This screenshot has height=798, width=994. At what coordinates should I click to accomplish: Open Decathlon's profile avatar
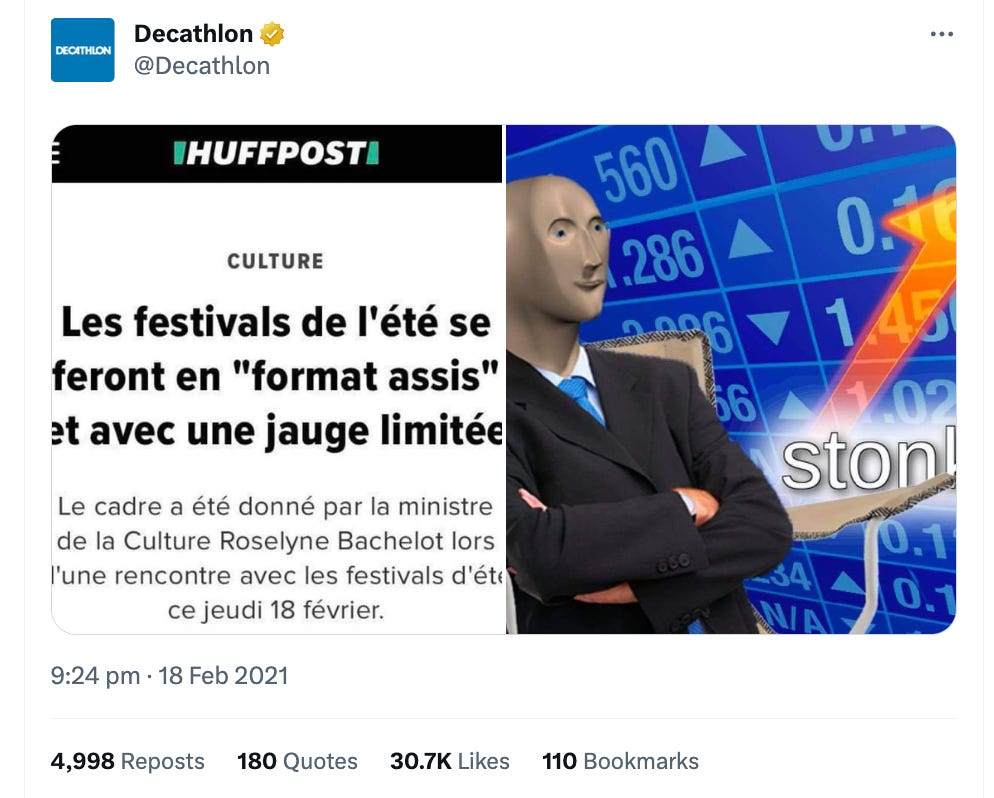click(82, 50)
